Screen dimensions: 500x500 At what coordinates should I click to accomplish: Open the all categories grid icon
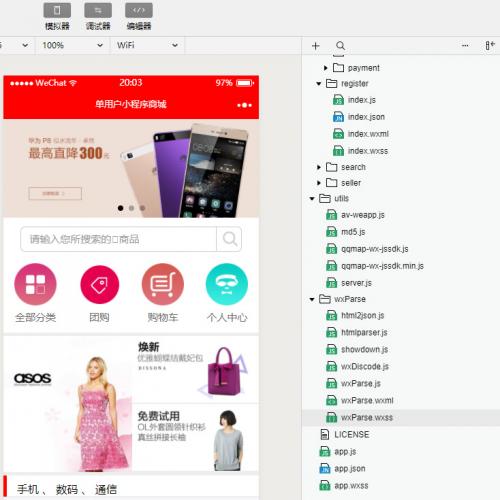point(35,284)
